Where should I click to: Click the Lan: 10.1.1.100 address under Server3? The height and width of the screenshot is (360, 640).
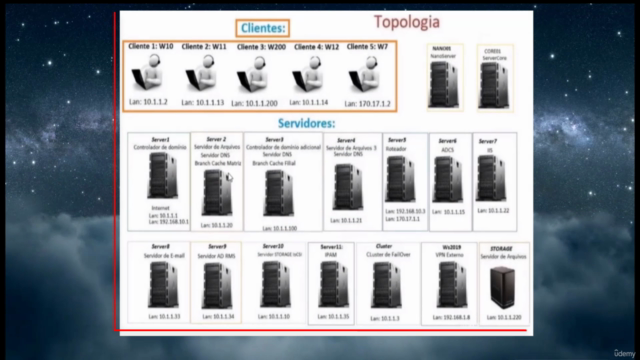[280, 229]
